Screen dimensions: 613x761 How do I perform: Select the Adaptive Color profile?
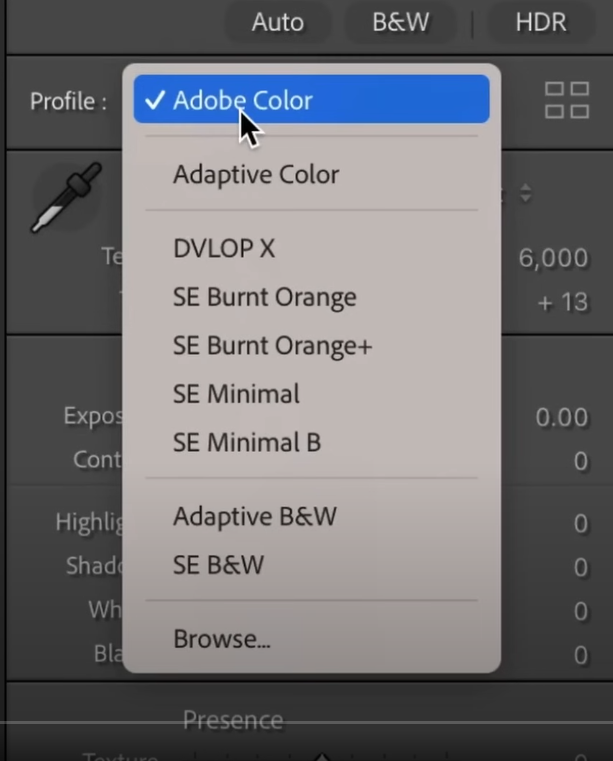(x=312, y=174)
